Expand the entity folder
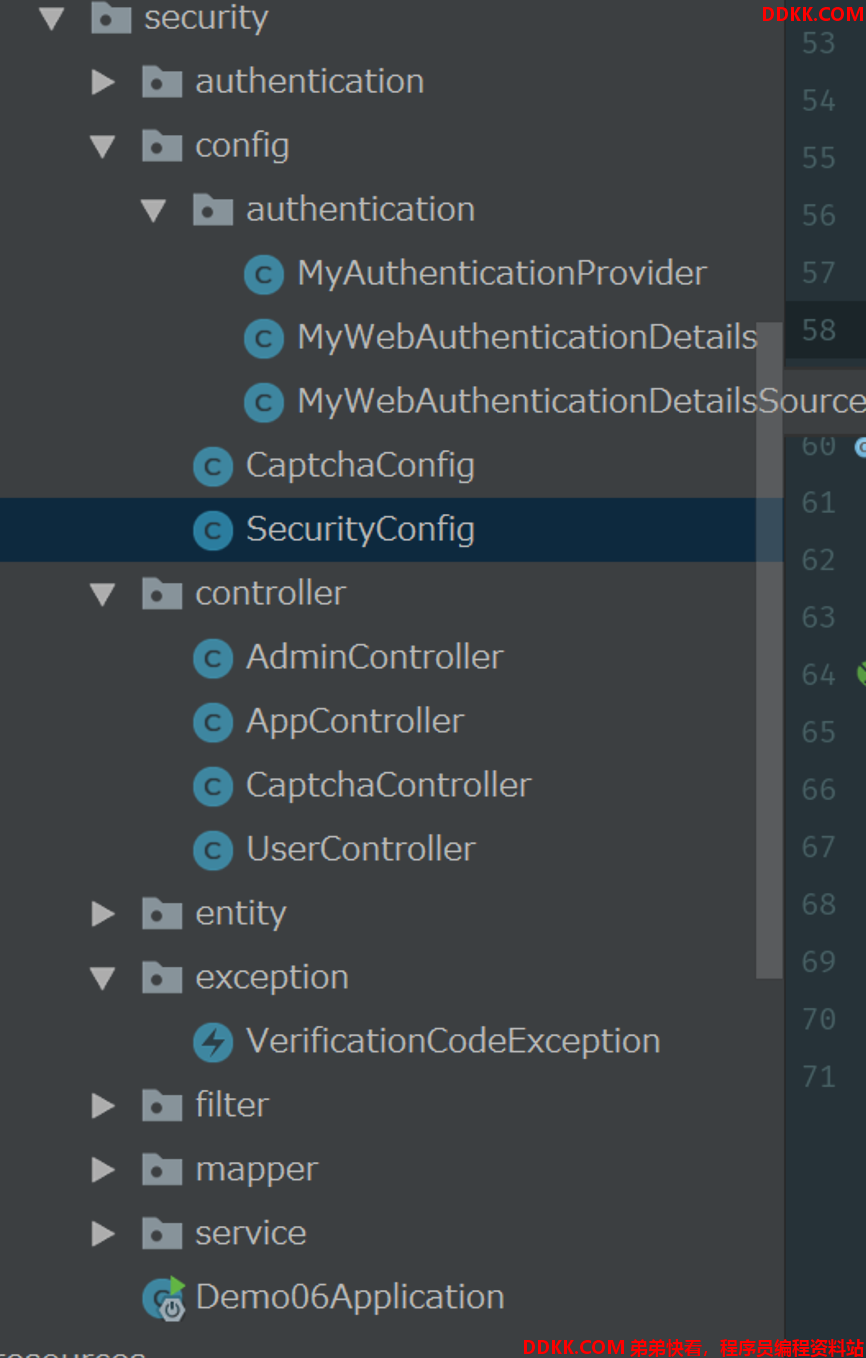This screenshot has height=1358, width=866. tap(103, 914)
